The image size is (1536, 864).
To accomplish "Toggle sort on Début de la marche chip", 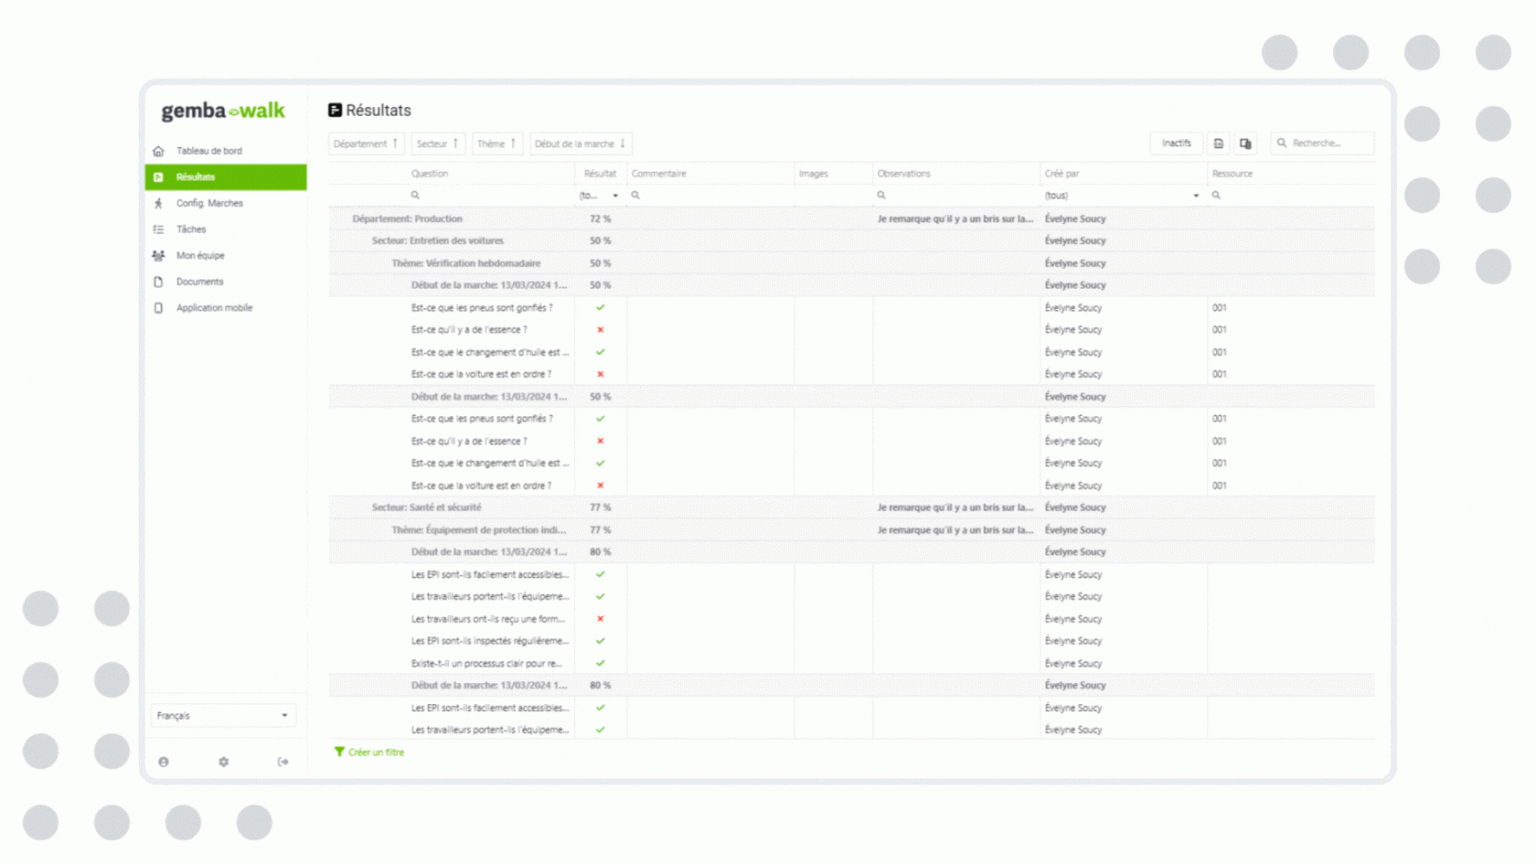I will [580, 144].
